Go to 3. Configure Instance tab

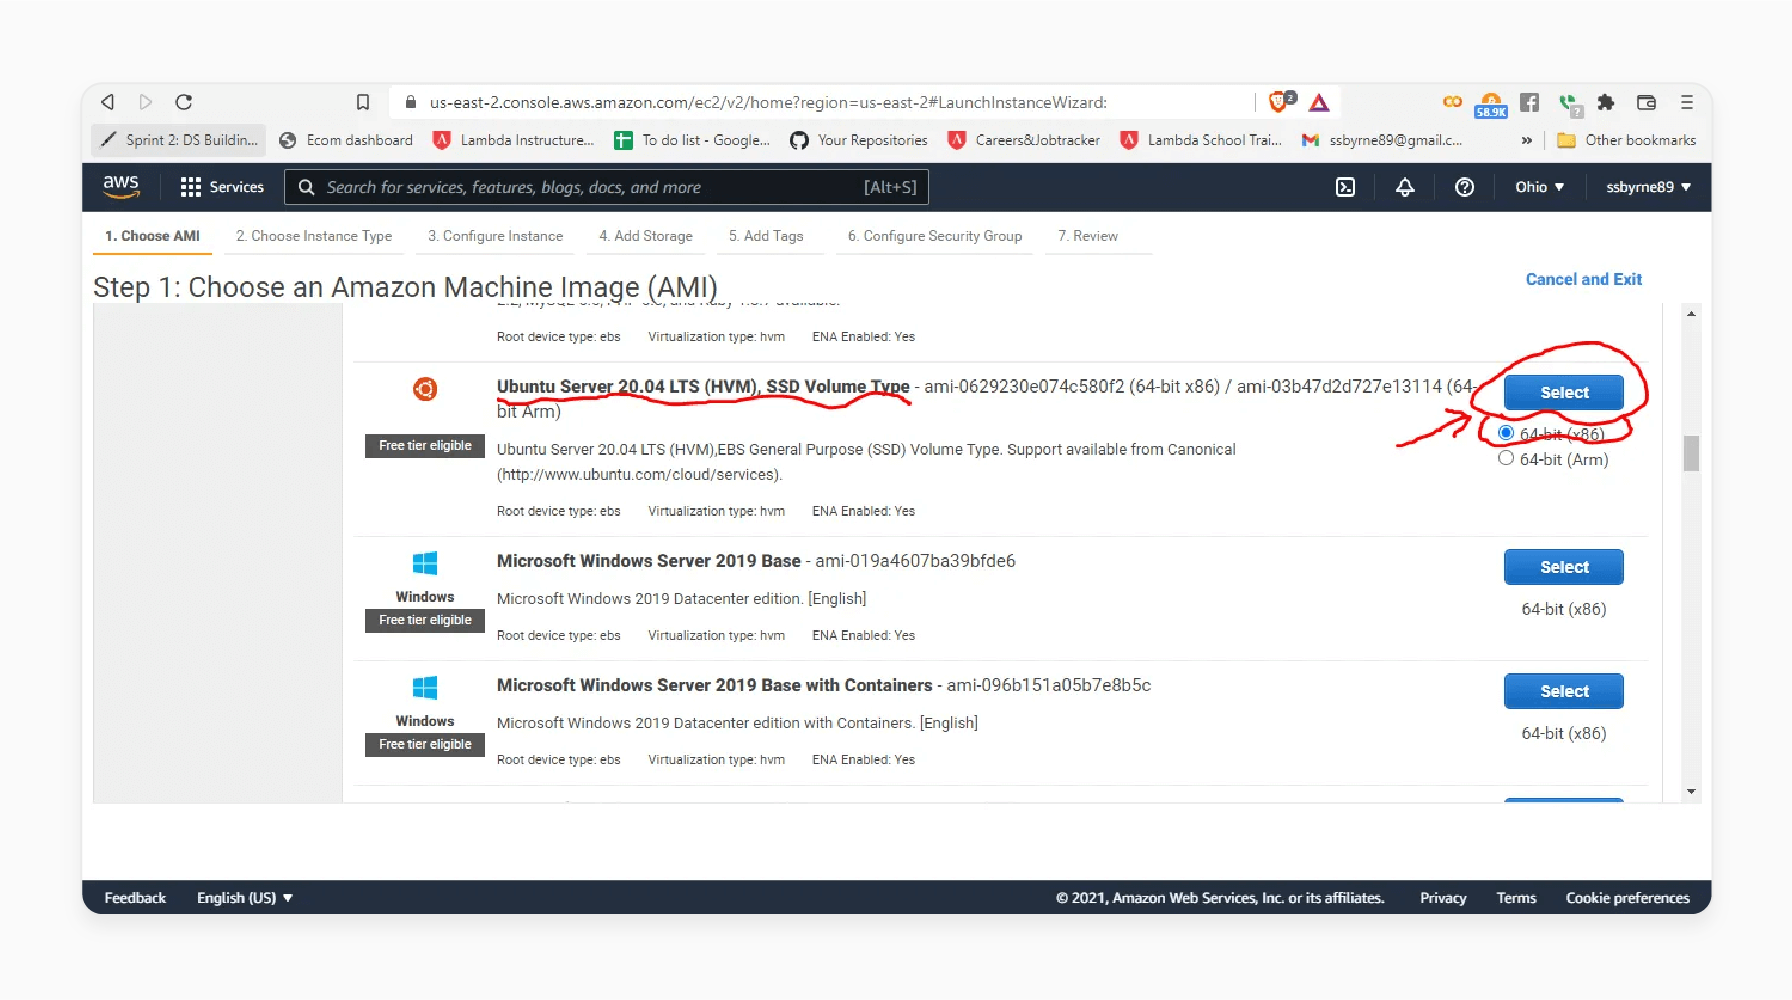496,236
